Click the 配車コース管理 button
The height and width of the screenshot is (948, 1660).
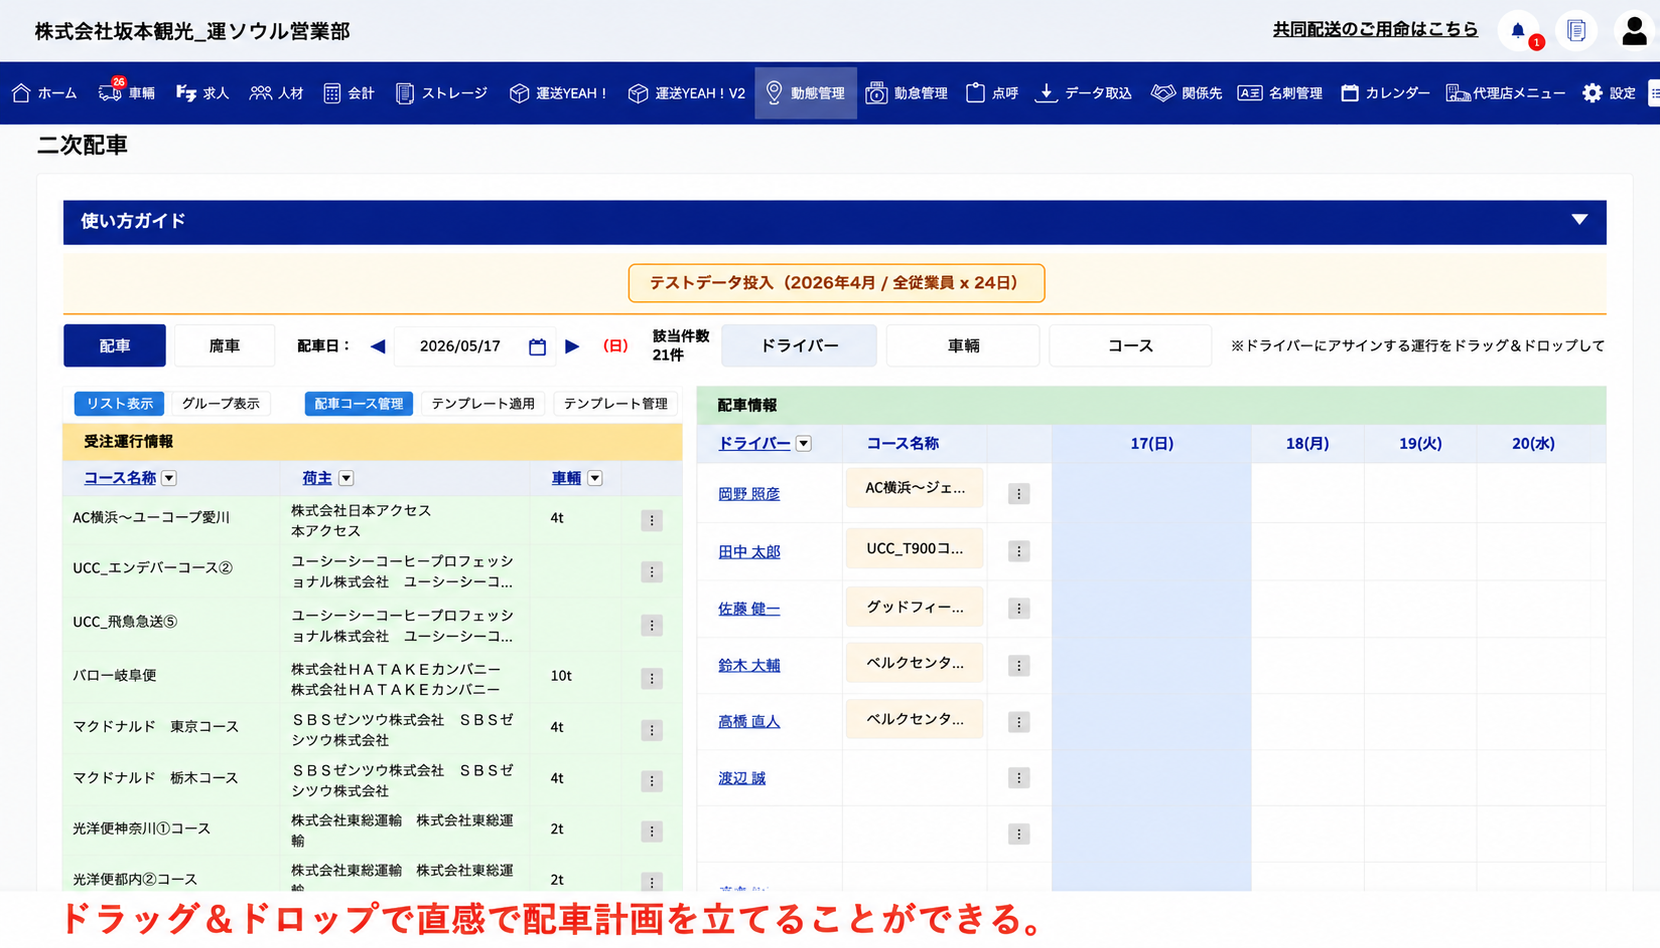point(359,404)
